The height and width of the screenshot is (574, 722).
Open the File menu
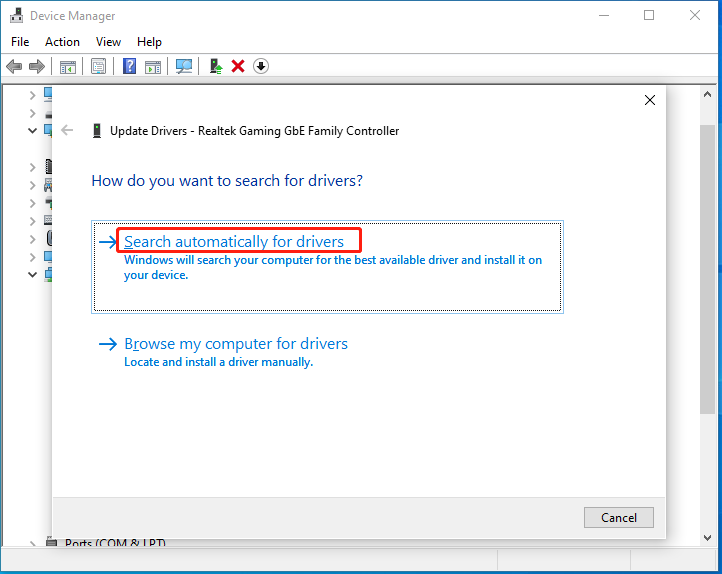20,42
